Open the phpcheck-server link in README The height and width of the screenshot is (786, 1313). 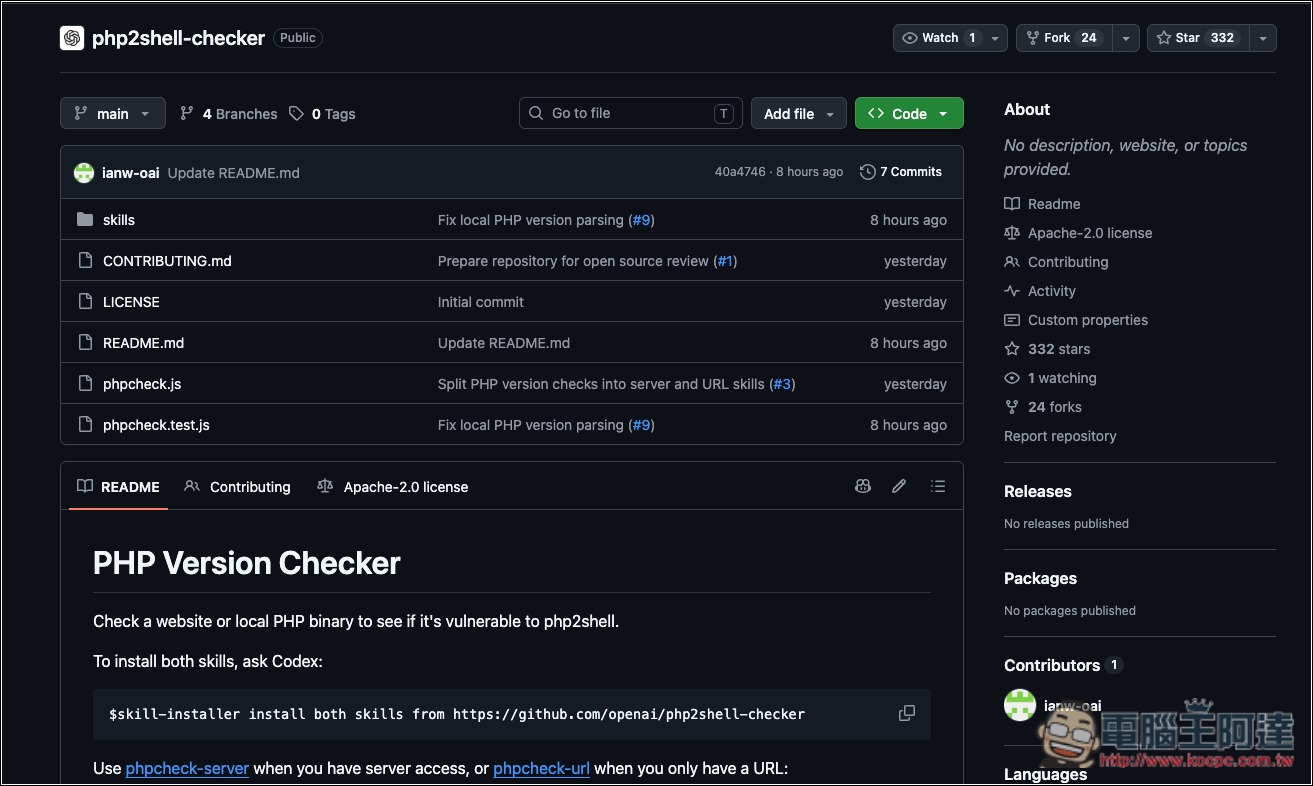tap(187, 768)
